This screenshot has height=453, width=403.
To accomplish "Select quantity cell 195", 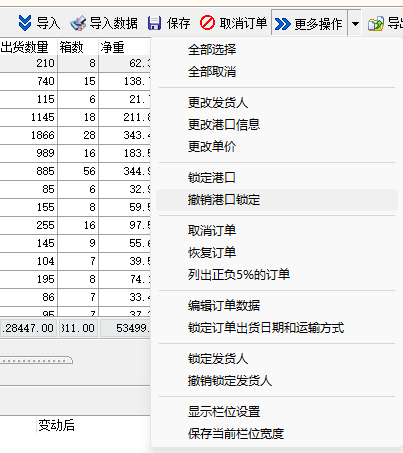I will click(x=29, y=279).
